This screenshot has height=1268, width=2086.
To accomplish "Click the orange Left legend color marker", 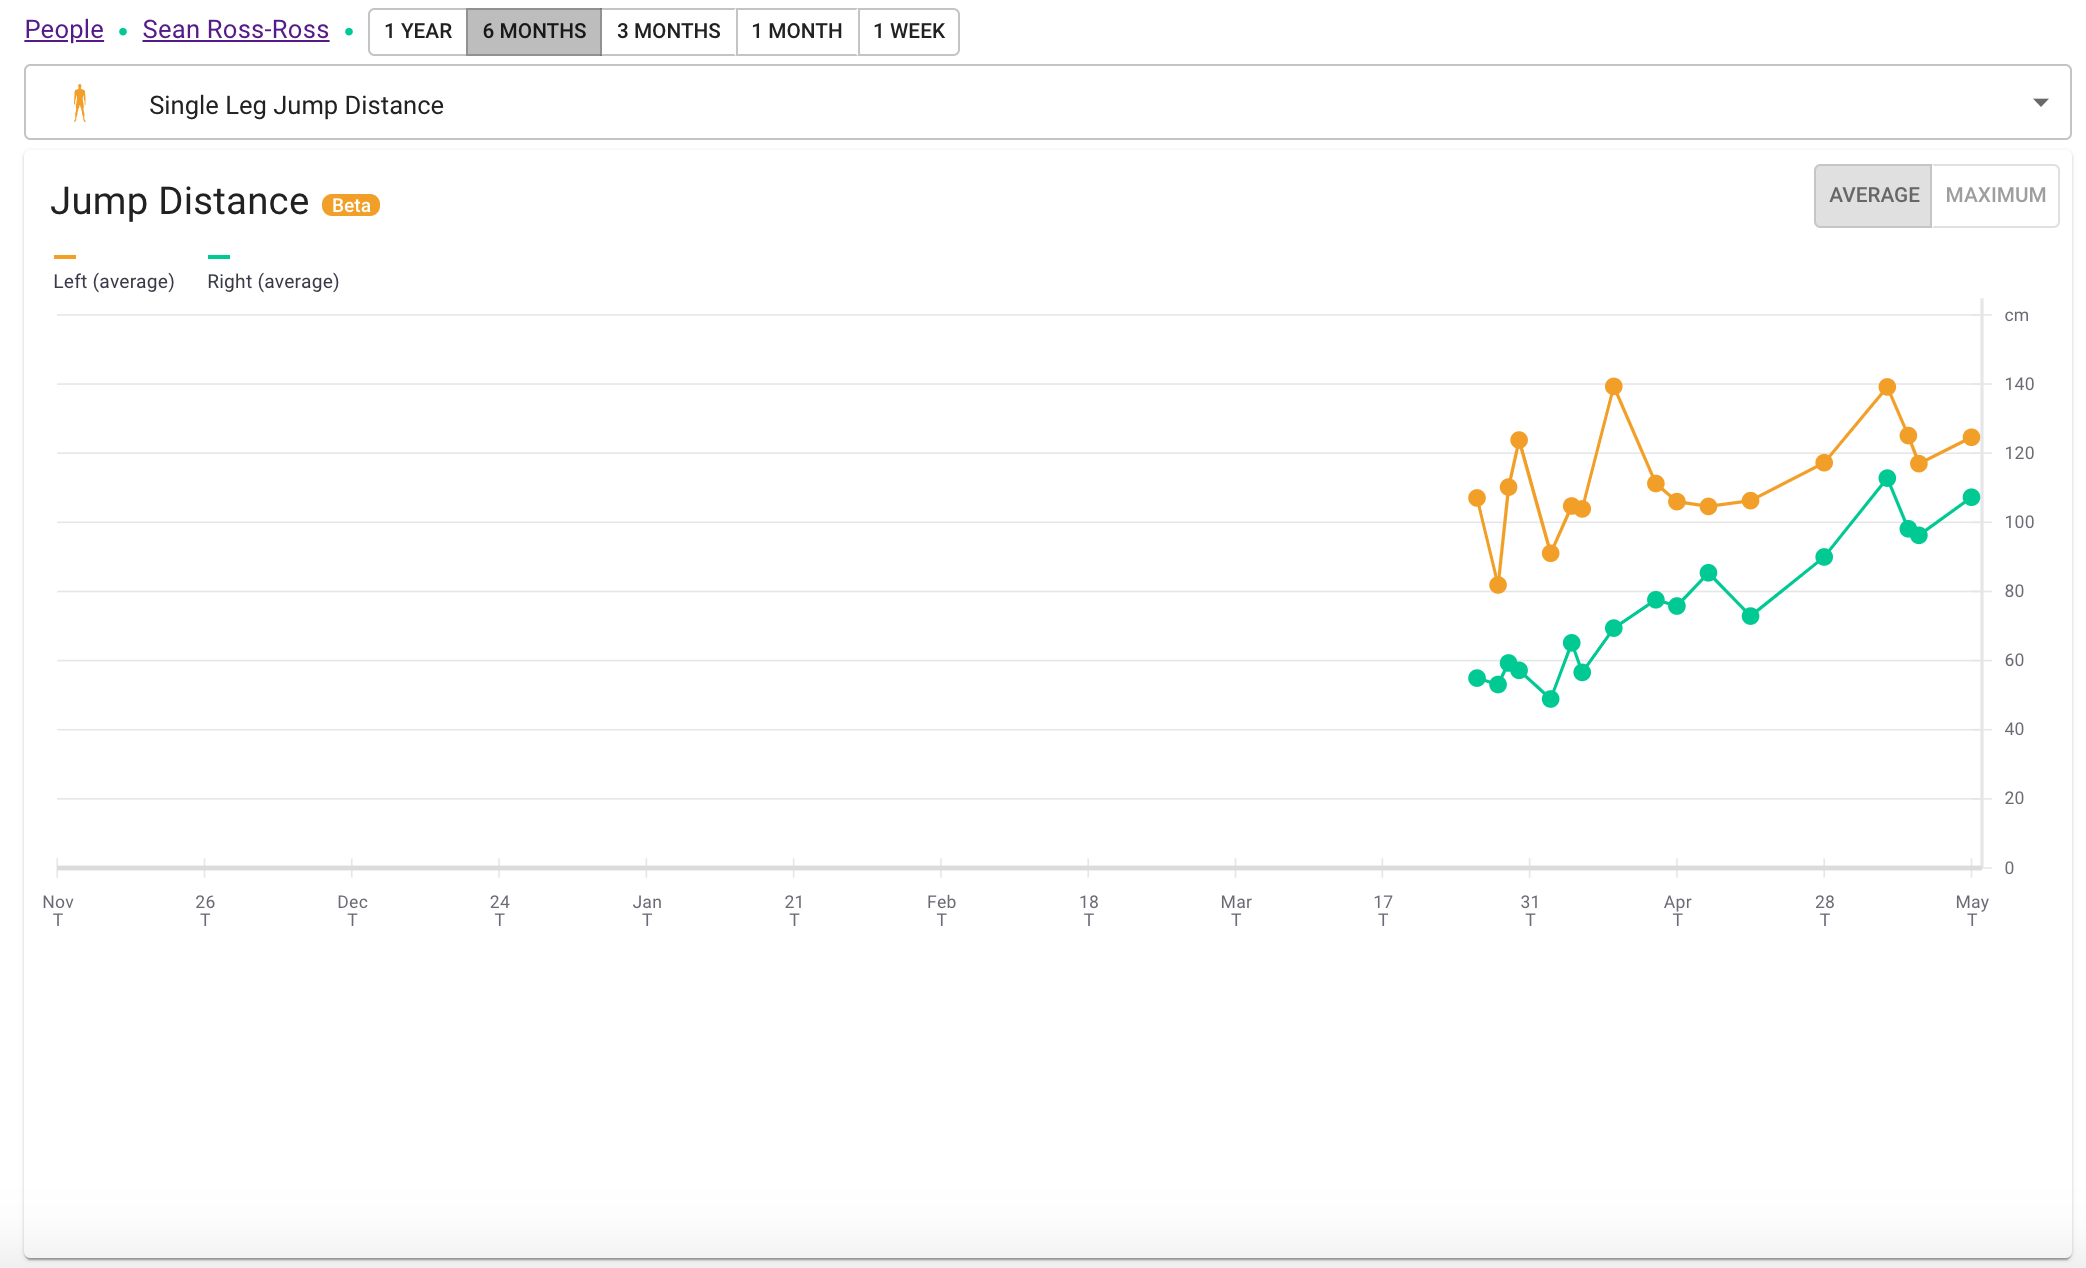I will 64,257.
